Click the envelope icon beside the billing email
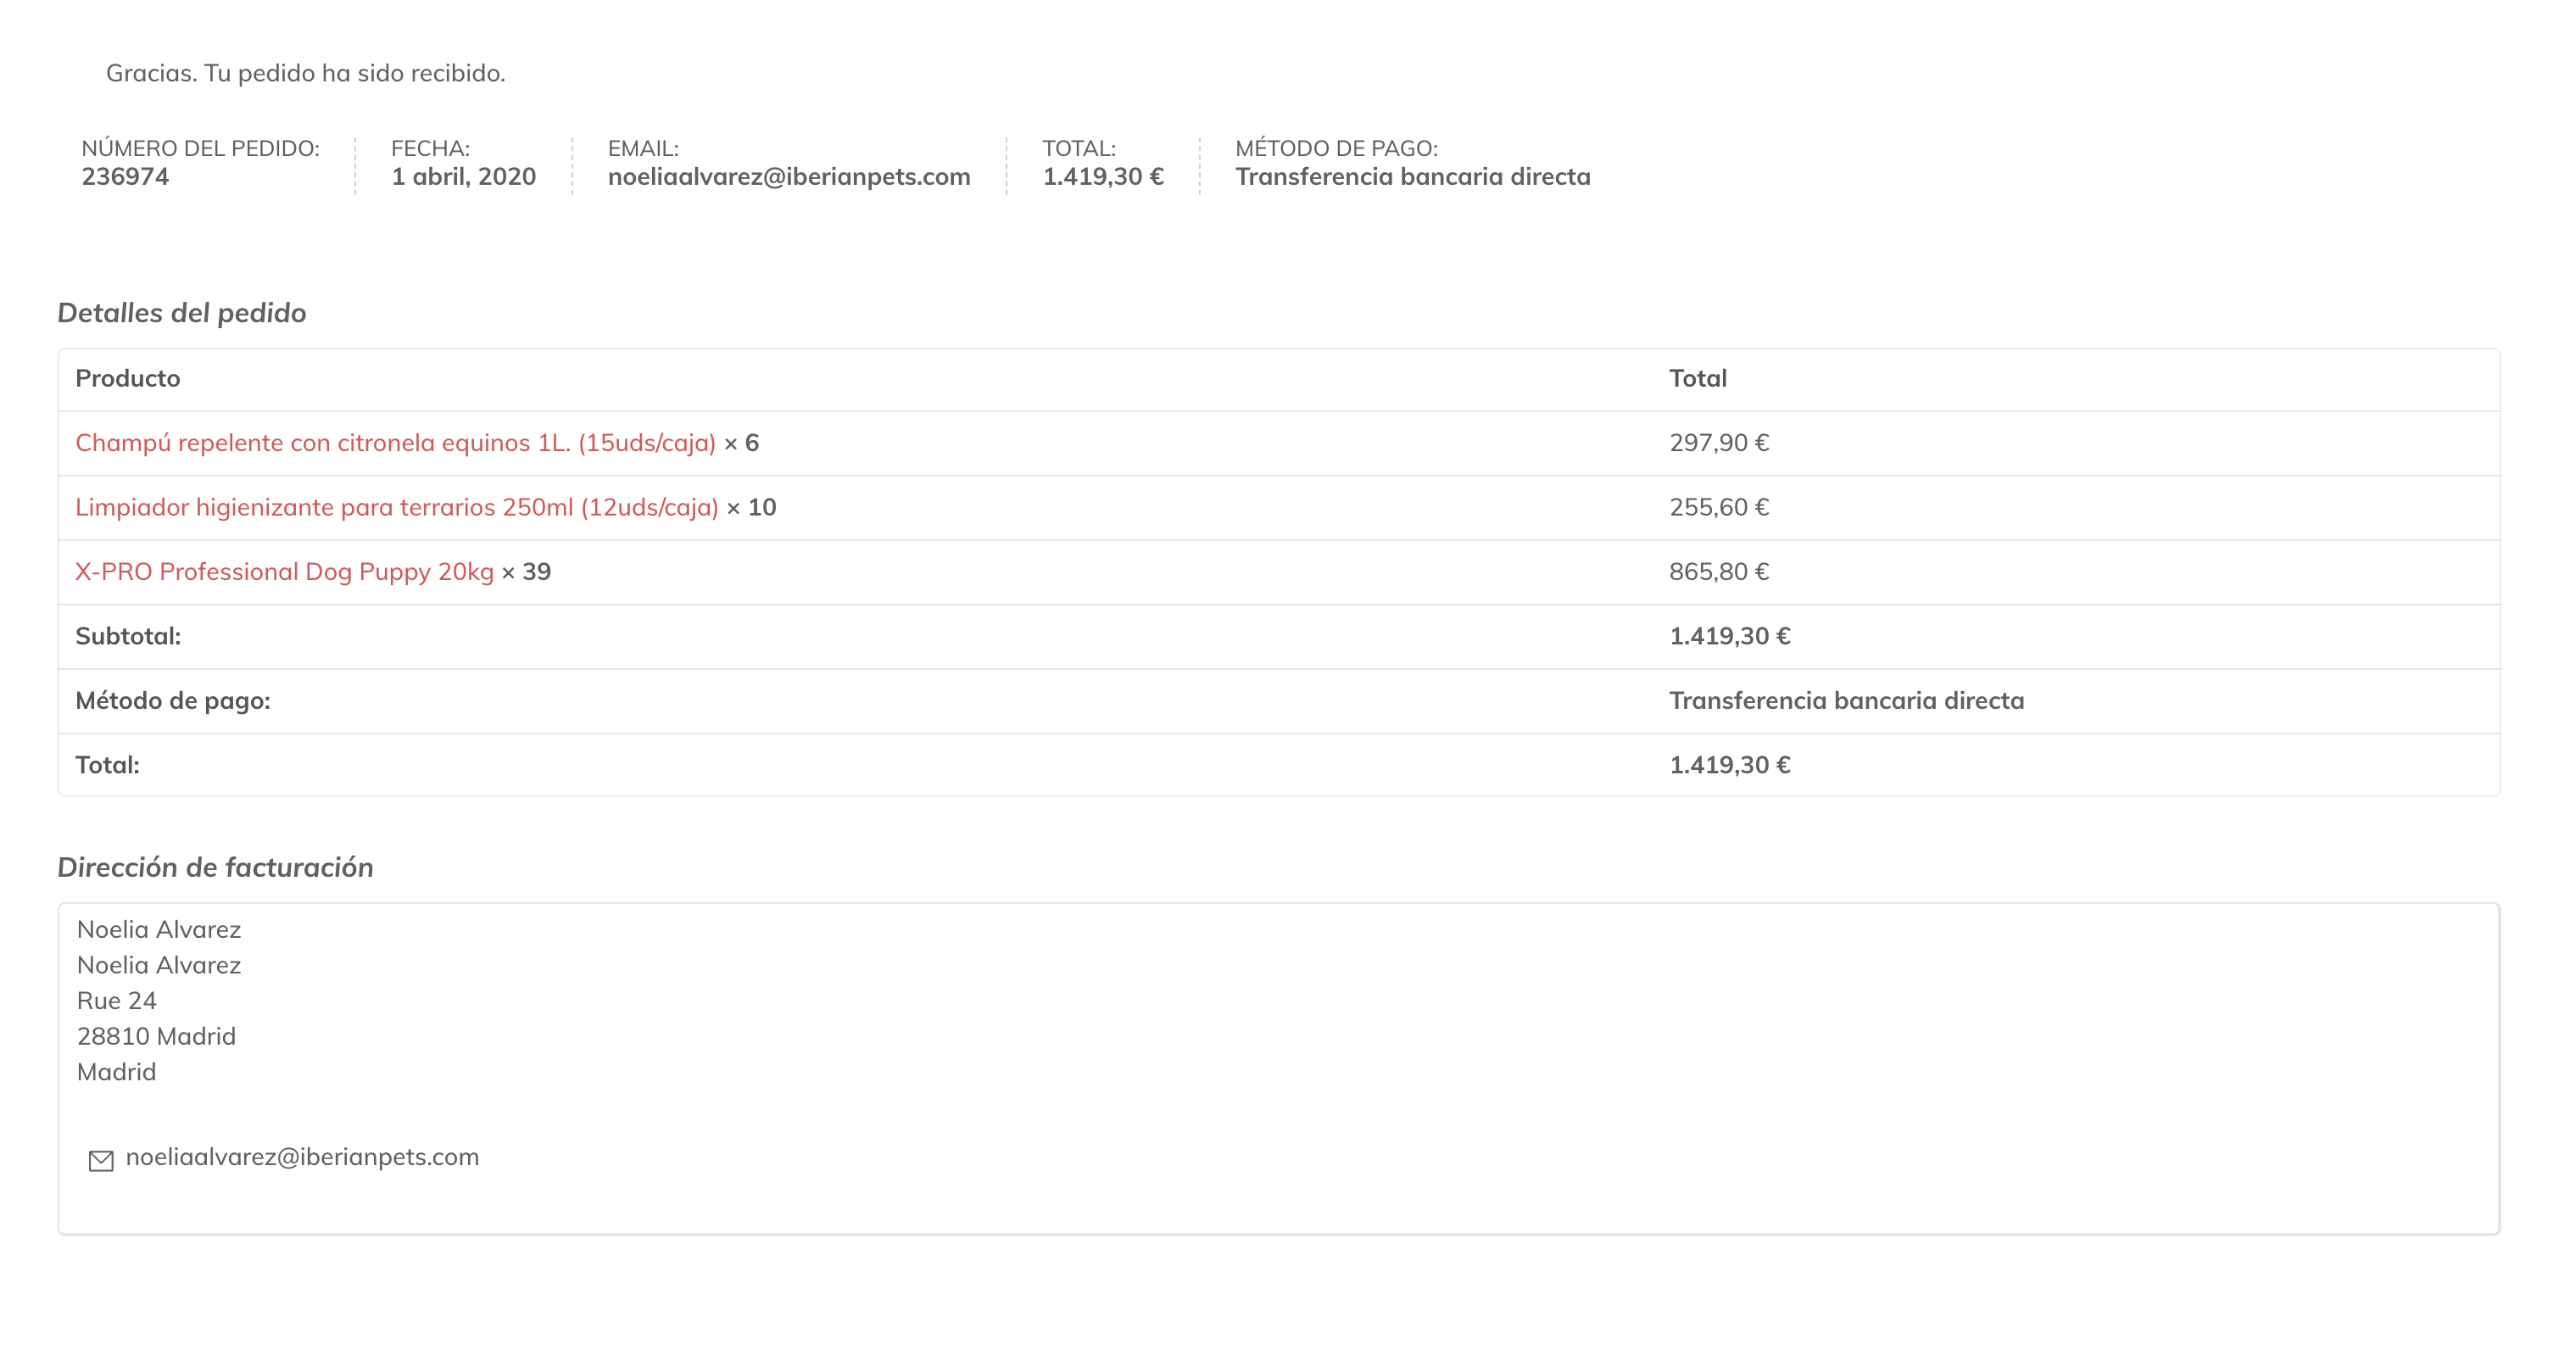Viewport: 2576px width, 1372px height. pyautogui.click(x=101, y=1160)
